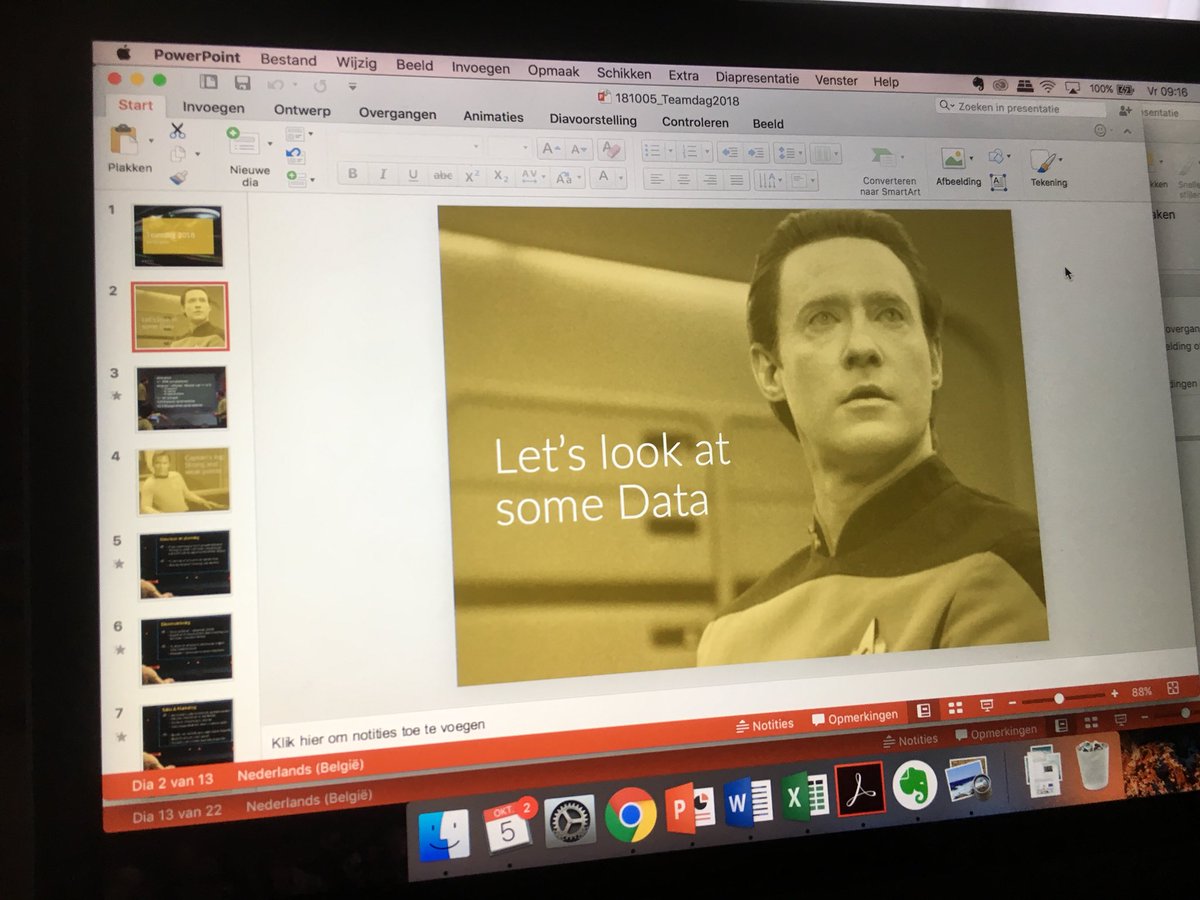
Task: Click the fit slide to window icon
Action: [x=1173, y=688]
